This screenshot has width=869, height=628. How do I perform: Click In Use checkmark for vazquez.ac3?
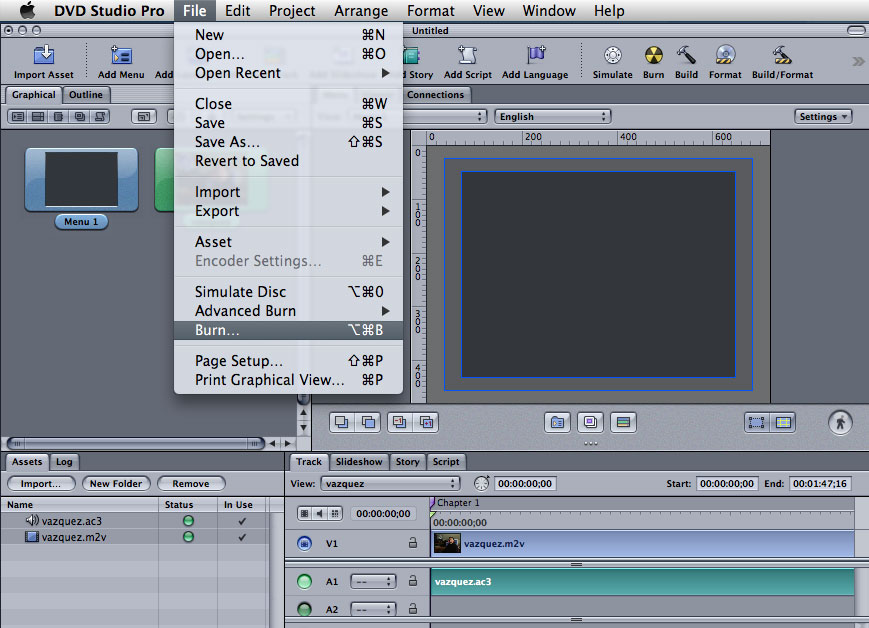click(x=242, y=521)
